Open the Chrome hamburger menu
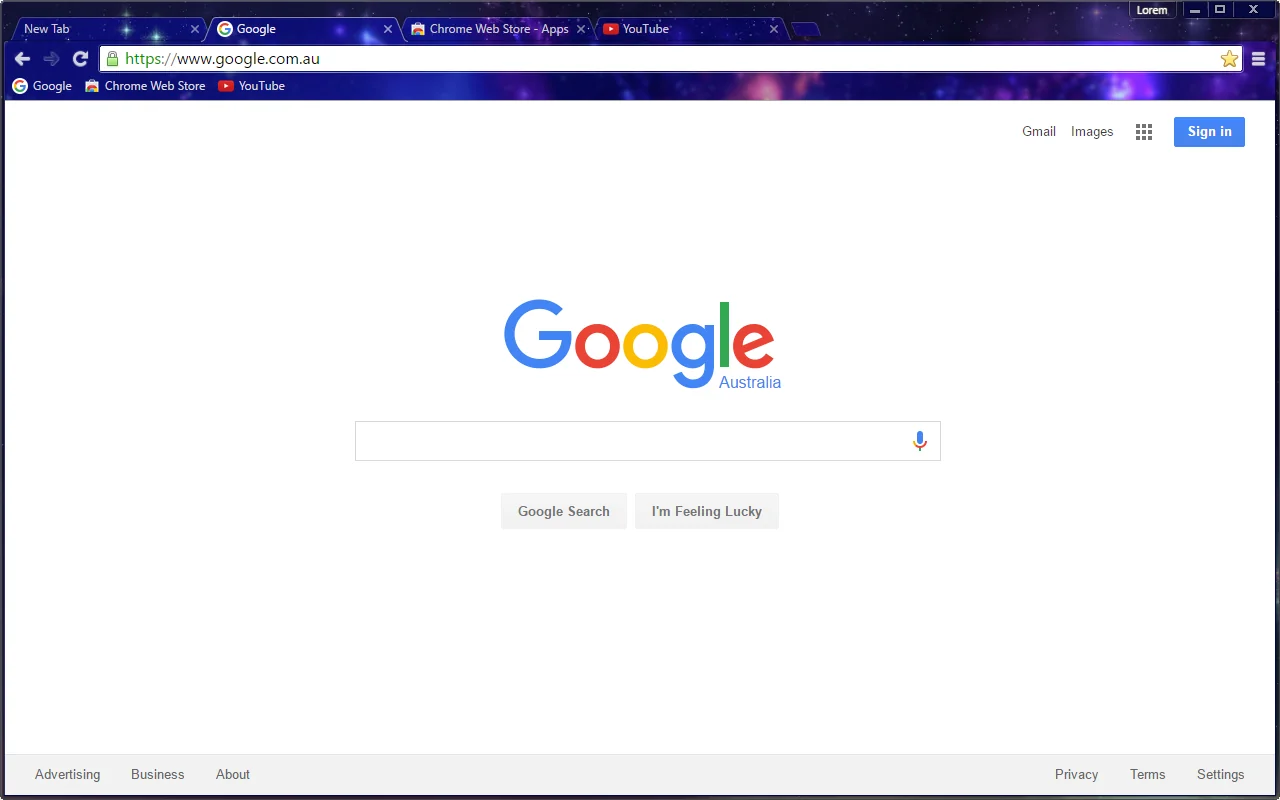The height and width of the screenshot is (800, 1280). pyautogui.click(x=1259, y=59)
